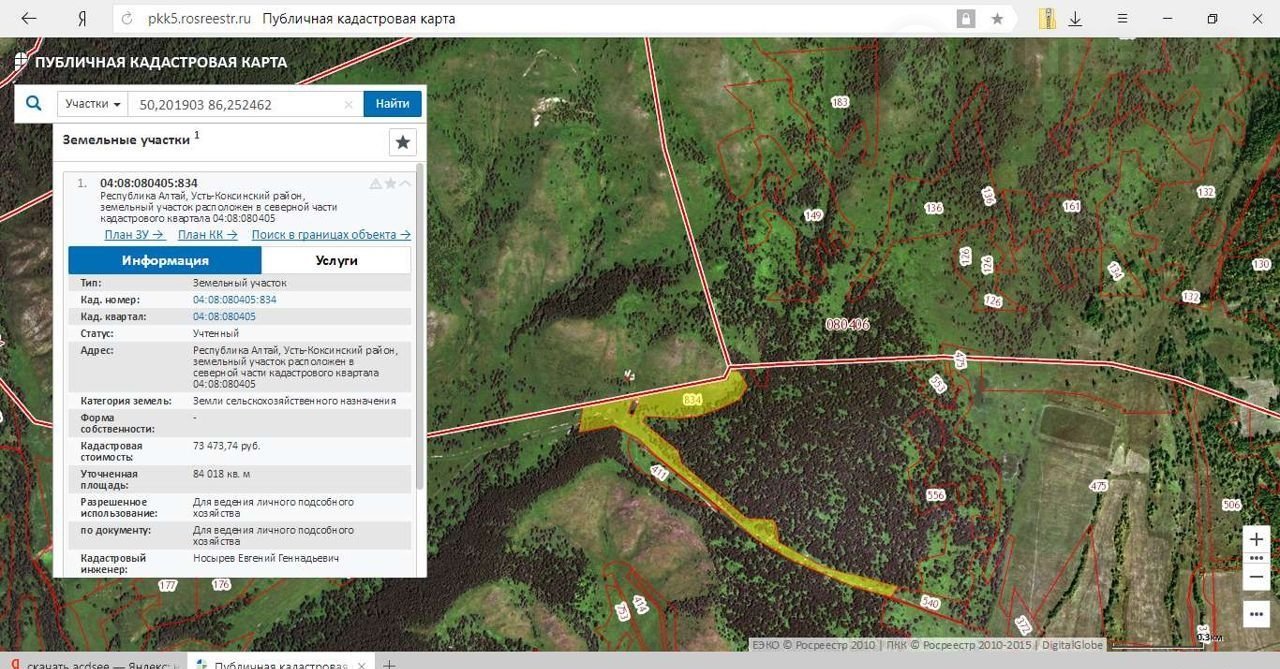The width and height of the screenshot is (1280, 669).
Task: Clear the search field with the X
Action: tap(348, 104)
